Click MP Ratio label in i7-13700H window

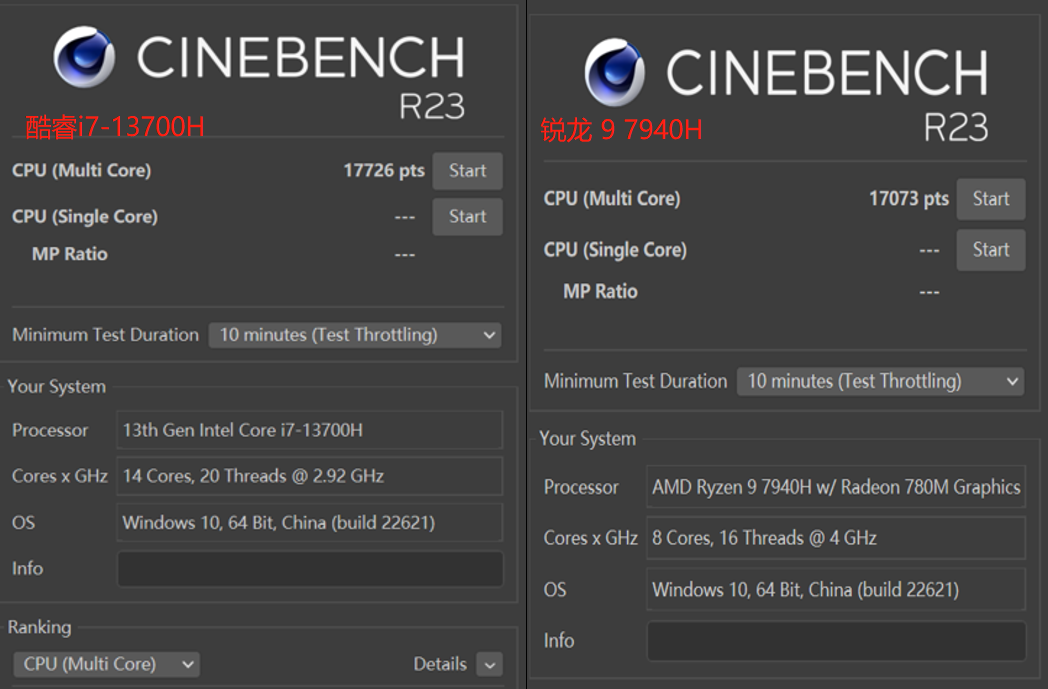coord(70,254)
